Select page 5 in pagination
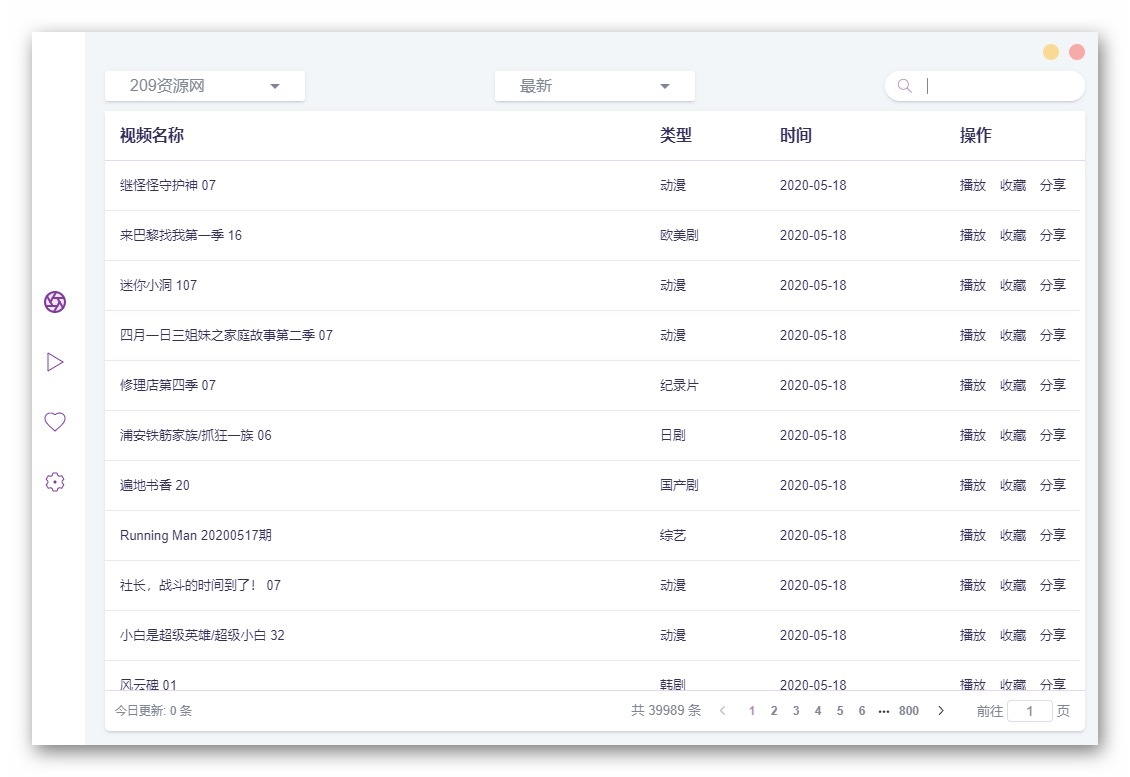The height and width of the screenshot is (777, 1130). tap(840, 711)
